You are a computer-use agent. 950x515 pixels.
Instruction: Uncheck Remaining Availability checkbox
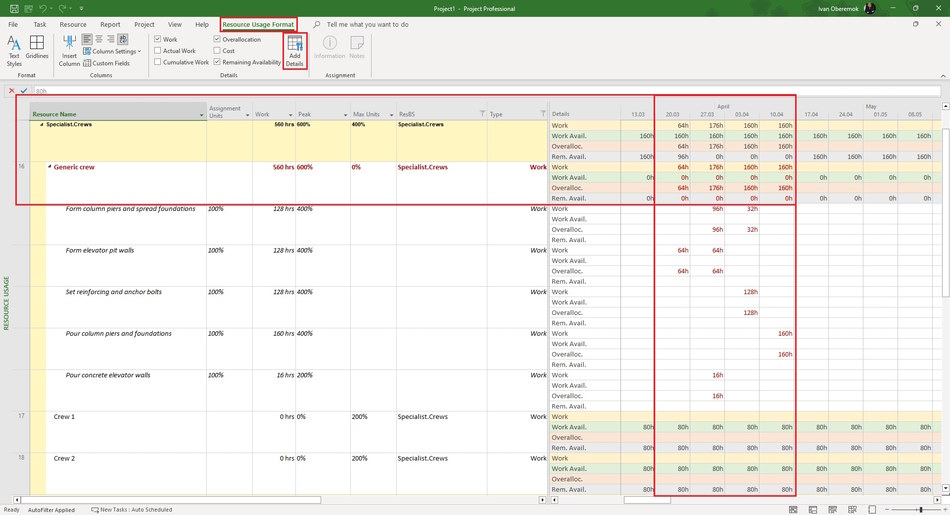click(x=217, y=62)
